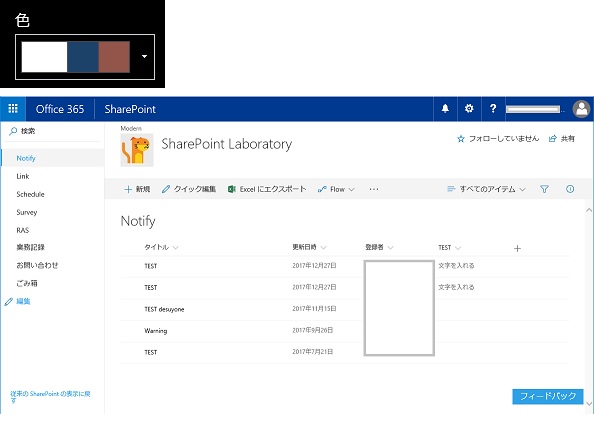The width and height of the screenshot is (594, 430).
Task: Click the 2017年9月26日 date cell
Action: tap(313, 330)
